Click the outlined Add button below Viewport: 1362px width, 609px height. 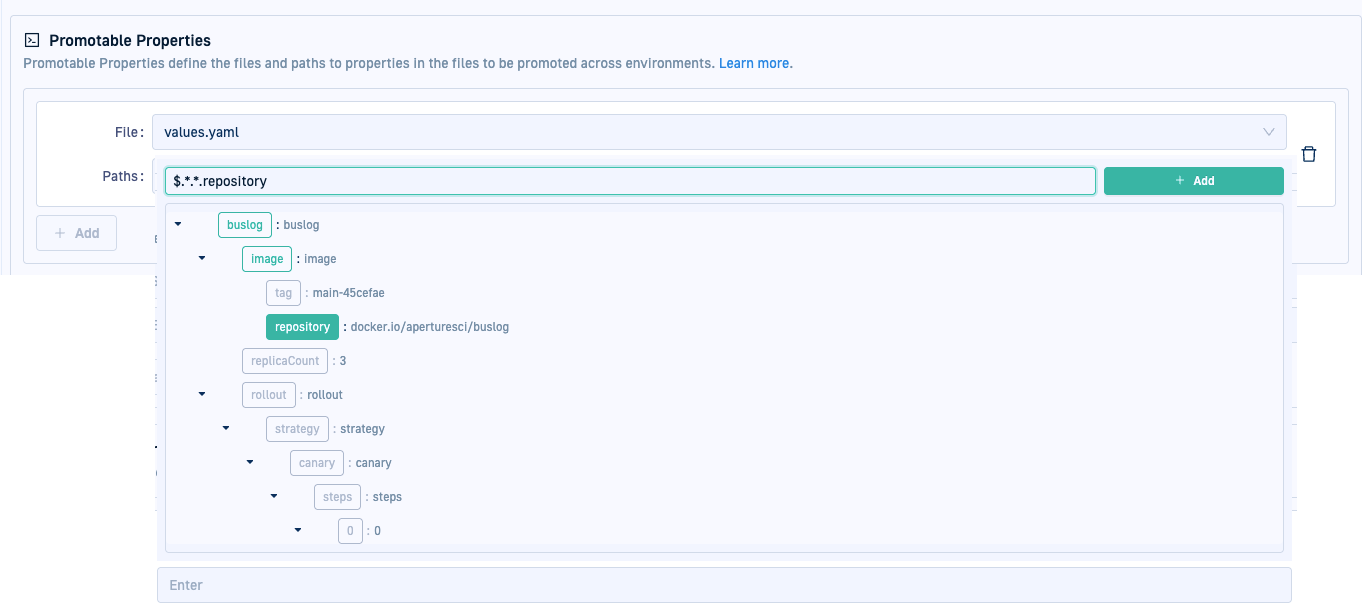point(76,233)
